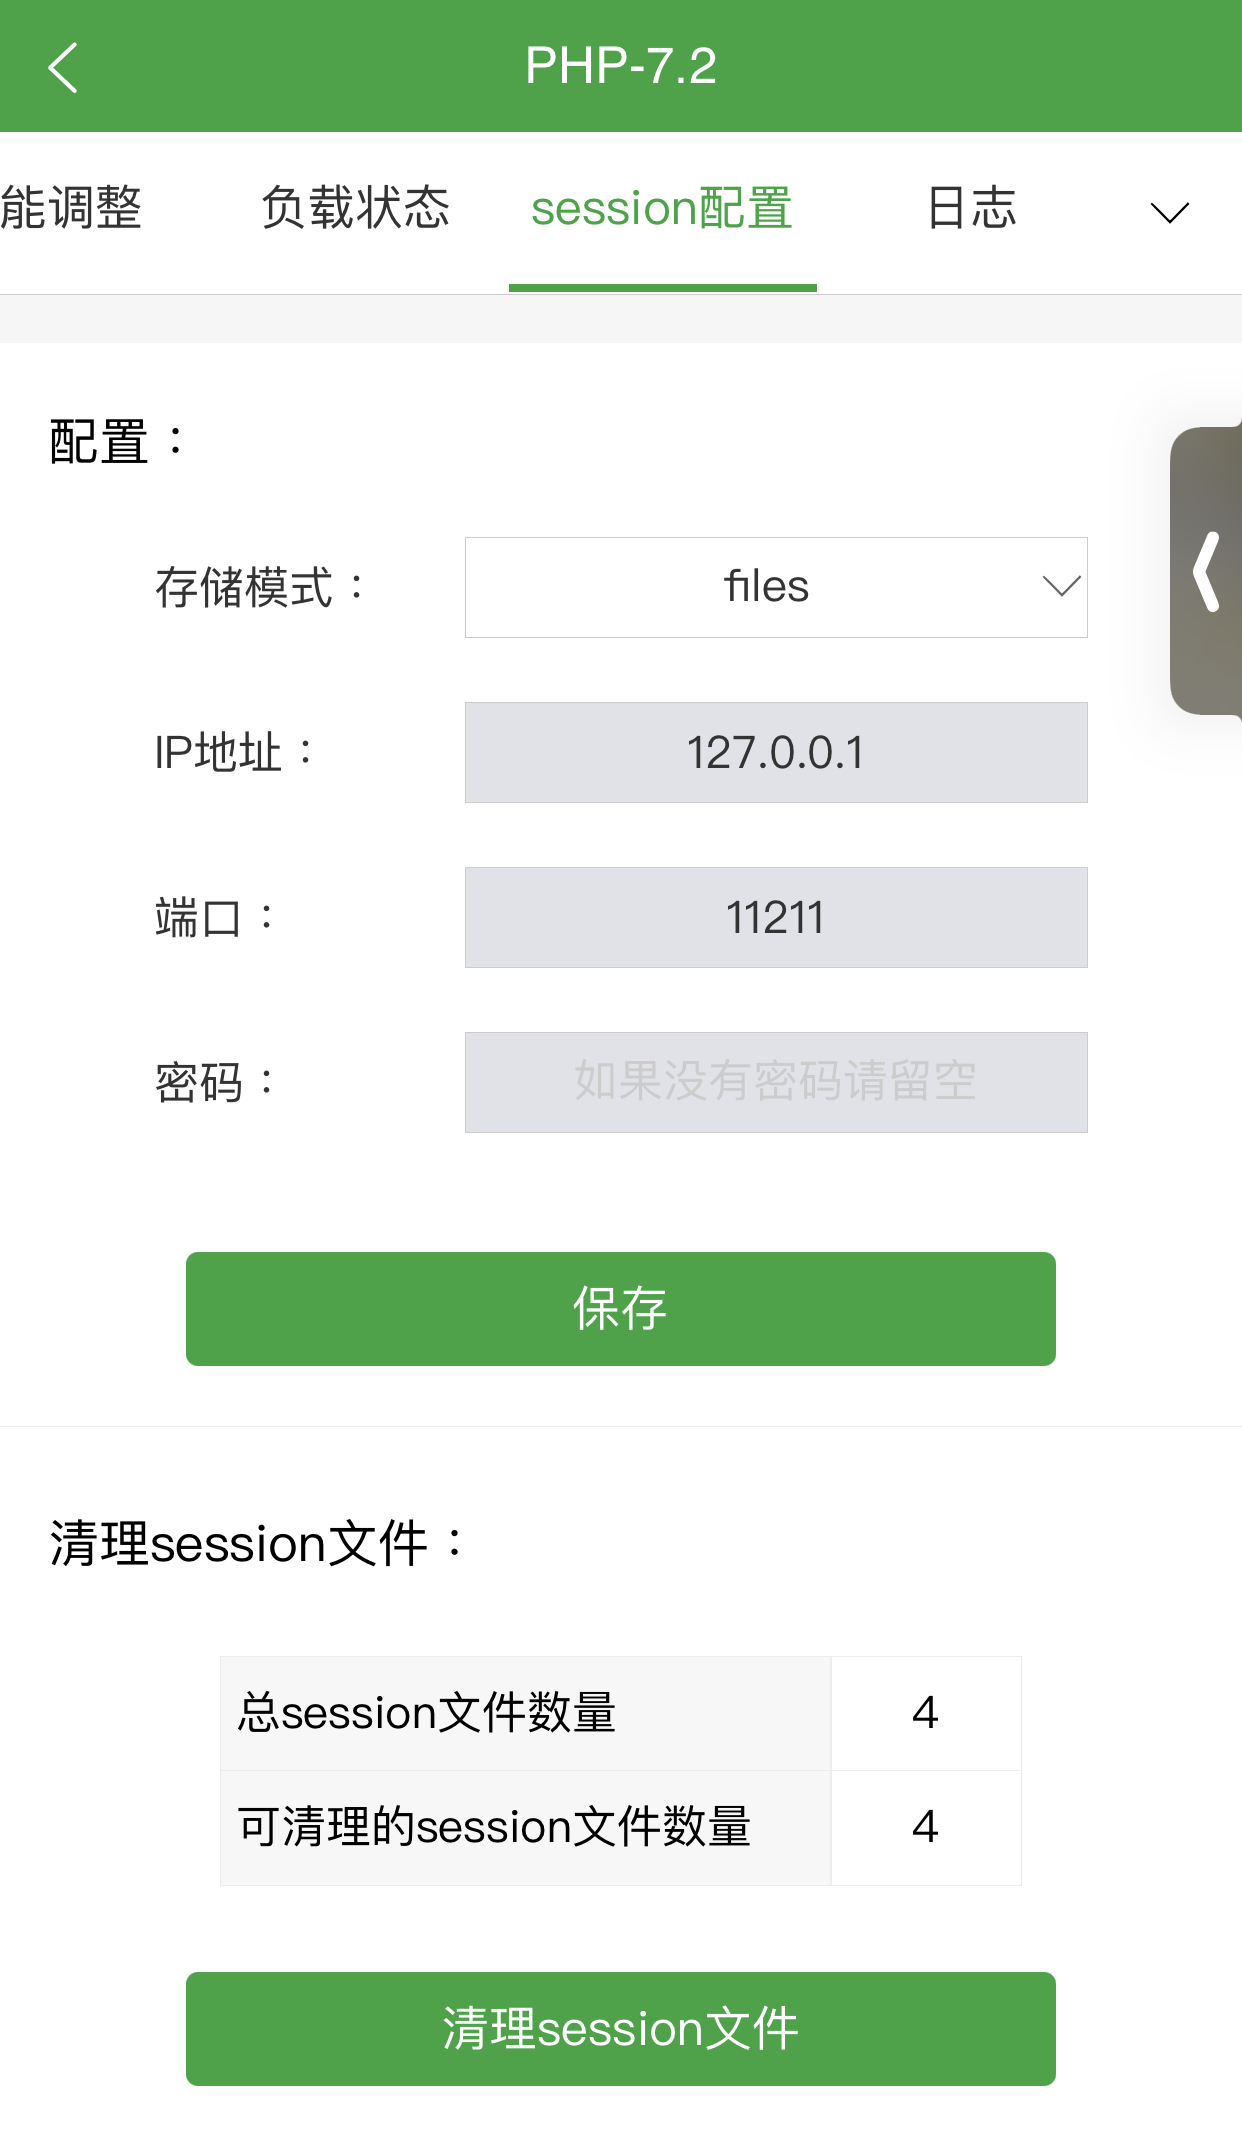Viewport: 1242px width, 2148px height.
Task: Tap the total session count value 4
Action: click(x=926, y=1713)
